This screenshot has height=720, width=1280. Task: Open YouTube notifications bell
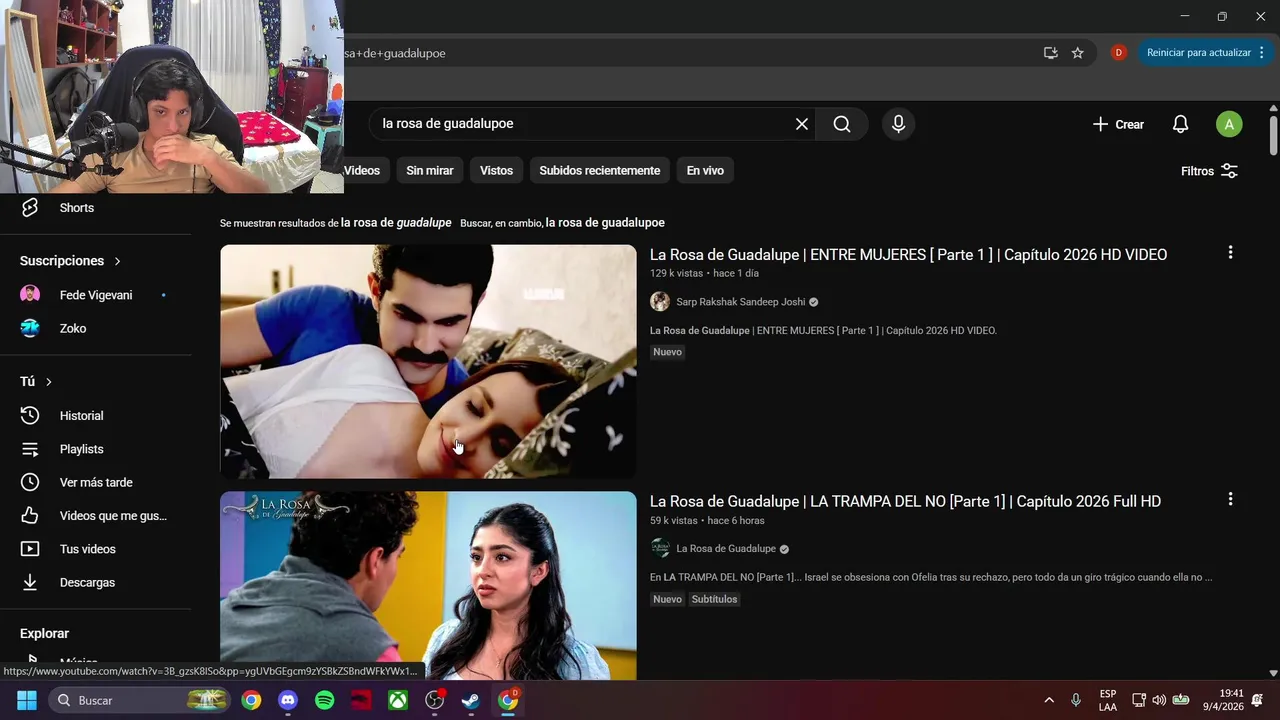(x=1180, y=124)
